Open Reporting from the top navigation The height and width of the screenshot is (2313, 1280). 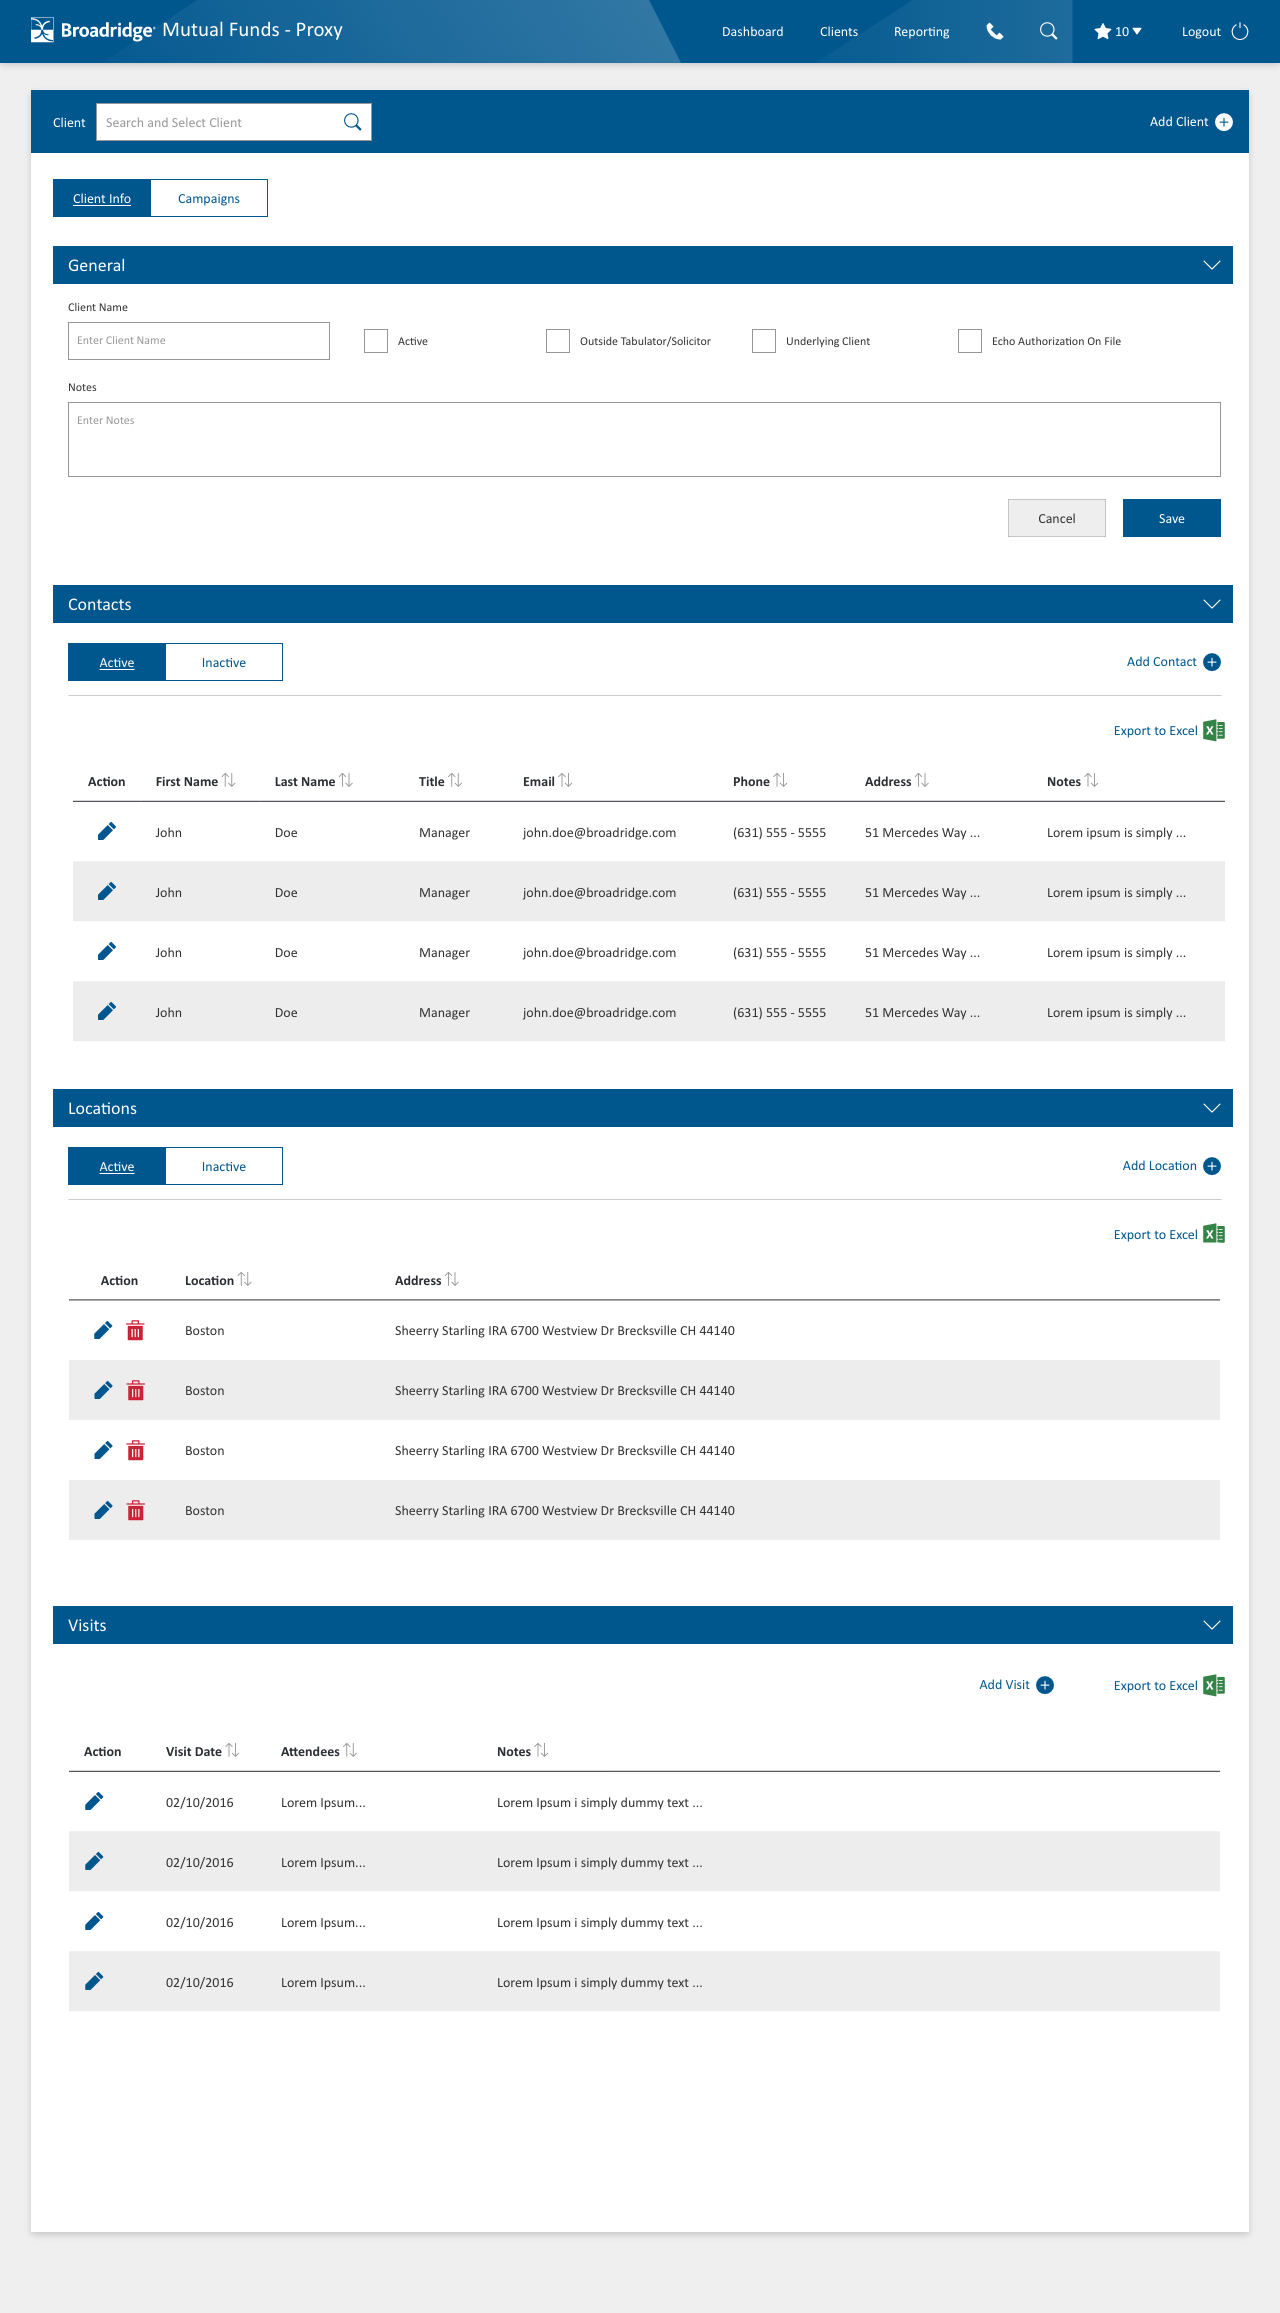[x=922, y=32]
